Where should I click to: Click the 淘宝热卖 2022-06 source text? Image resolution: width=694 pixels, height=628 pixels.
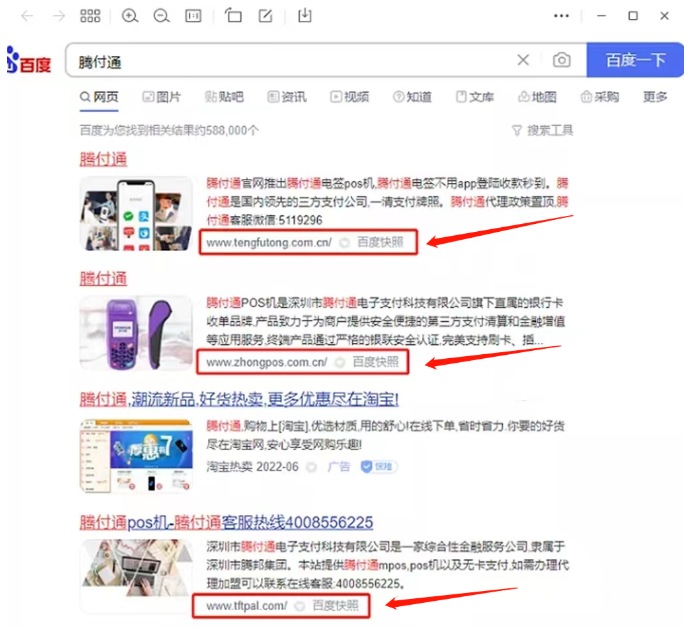(x=252, y=467)
